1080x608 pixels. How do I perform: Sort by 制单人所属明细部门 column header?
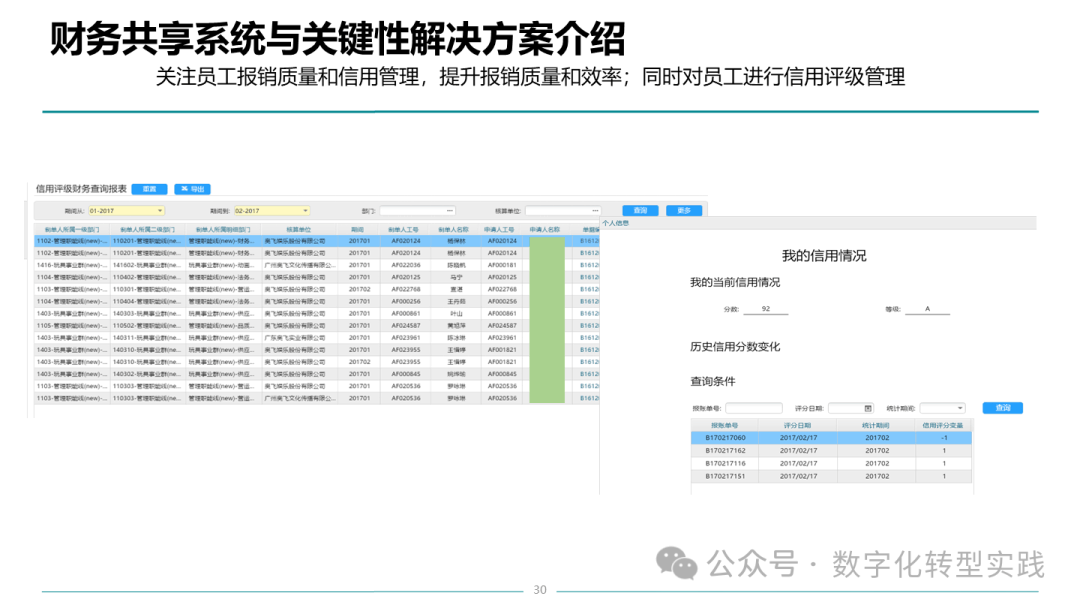coord(223,229)
